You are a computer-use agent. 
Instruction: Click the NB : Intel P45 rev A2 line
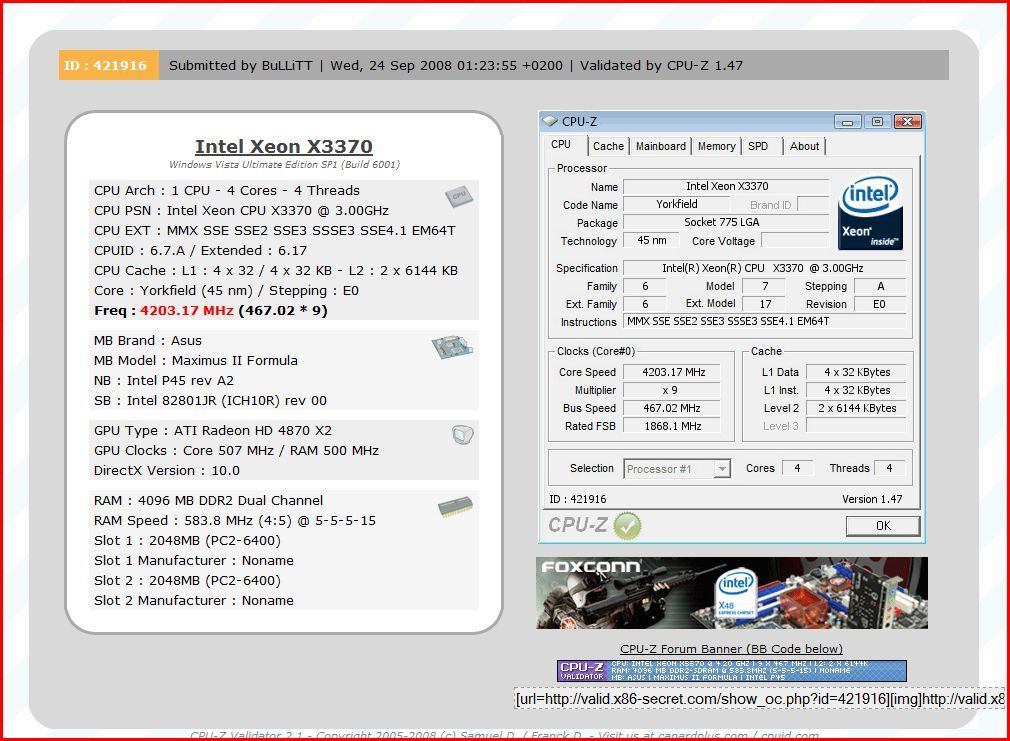click(164, 381)
